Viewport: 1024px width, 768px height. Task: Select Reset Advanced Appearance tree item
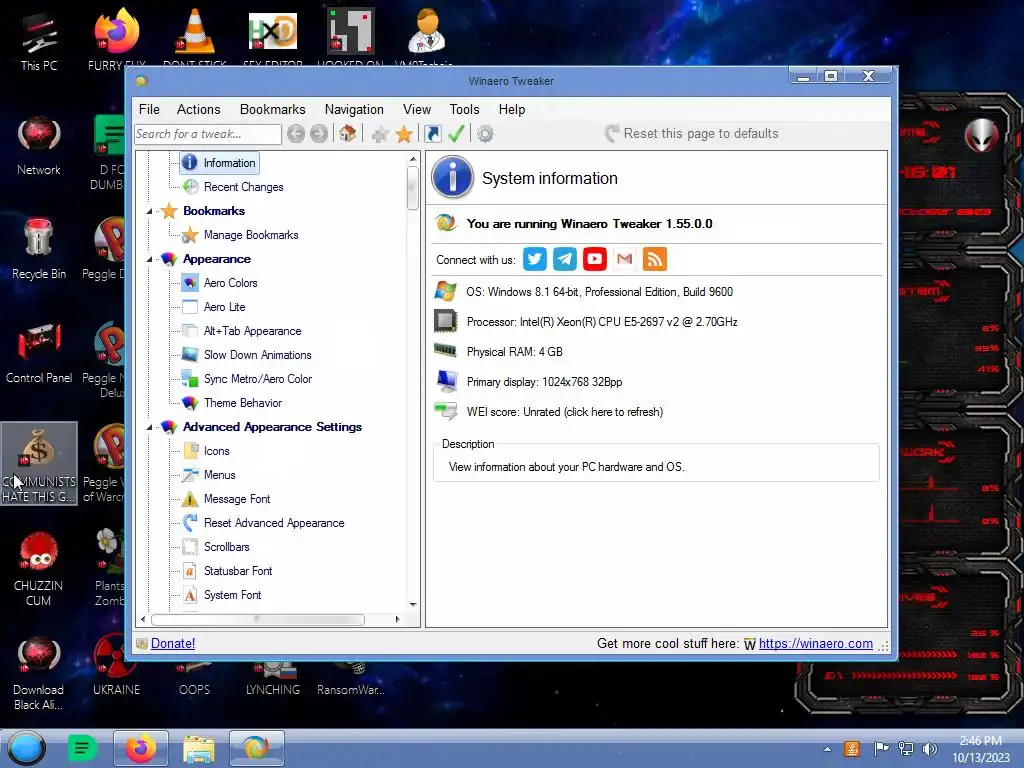point(274,523)
